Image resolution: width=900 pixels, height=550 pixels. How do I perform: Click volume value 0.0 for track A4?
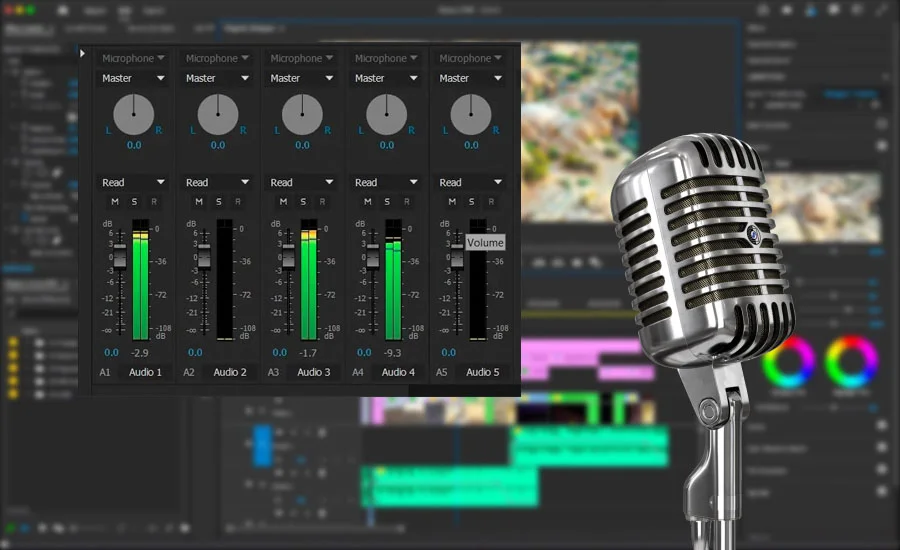click(364, 353)
